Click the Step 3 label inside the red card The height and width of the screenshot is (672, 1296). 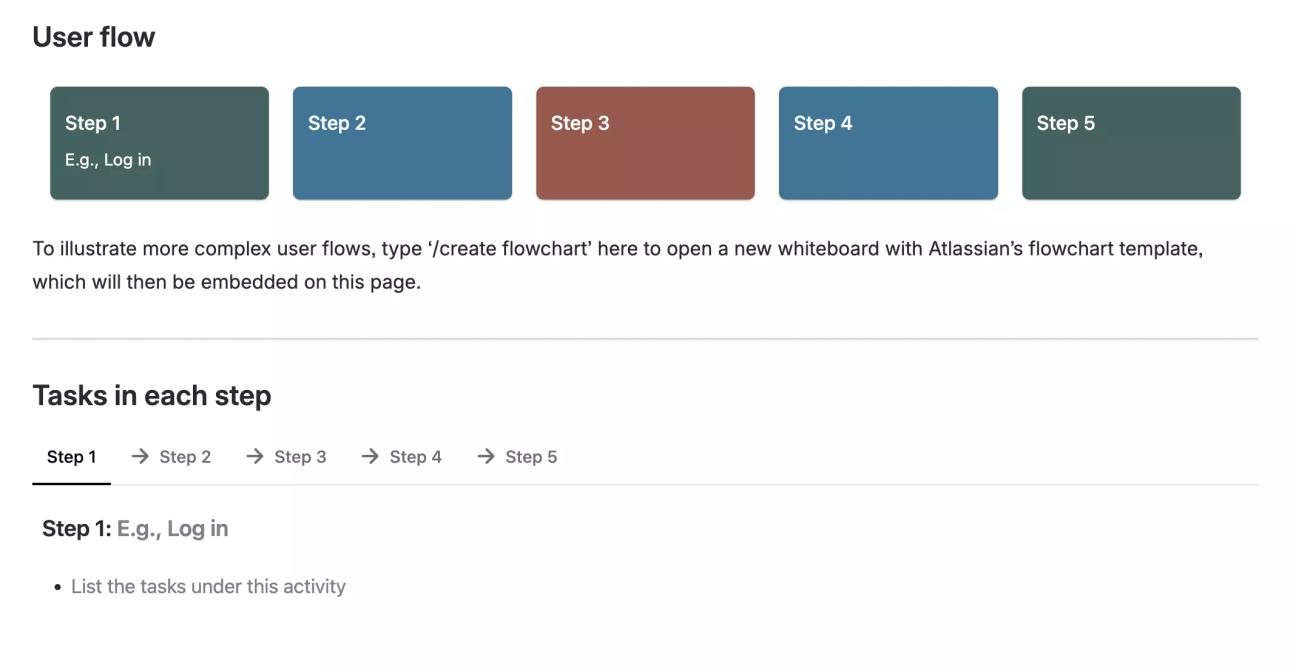click(581, 123)
